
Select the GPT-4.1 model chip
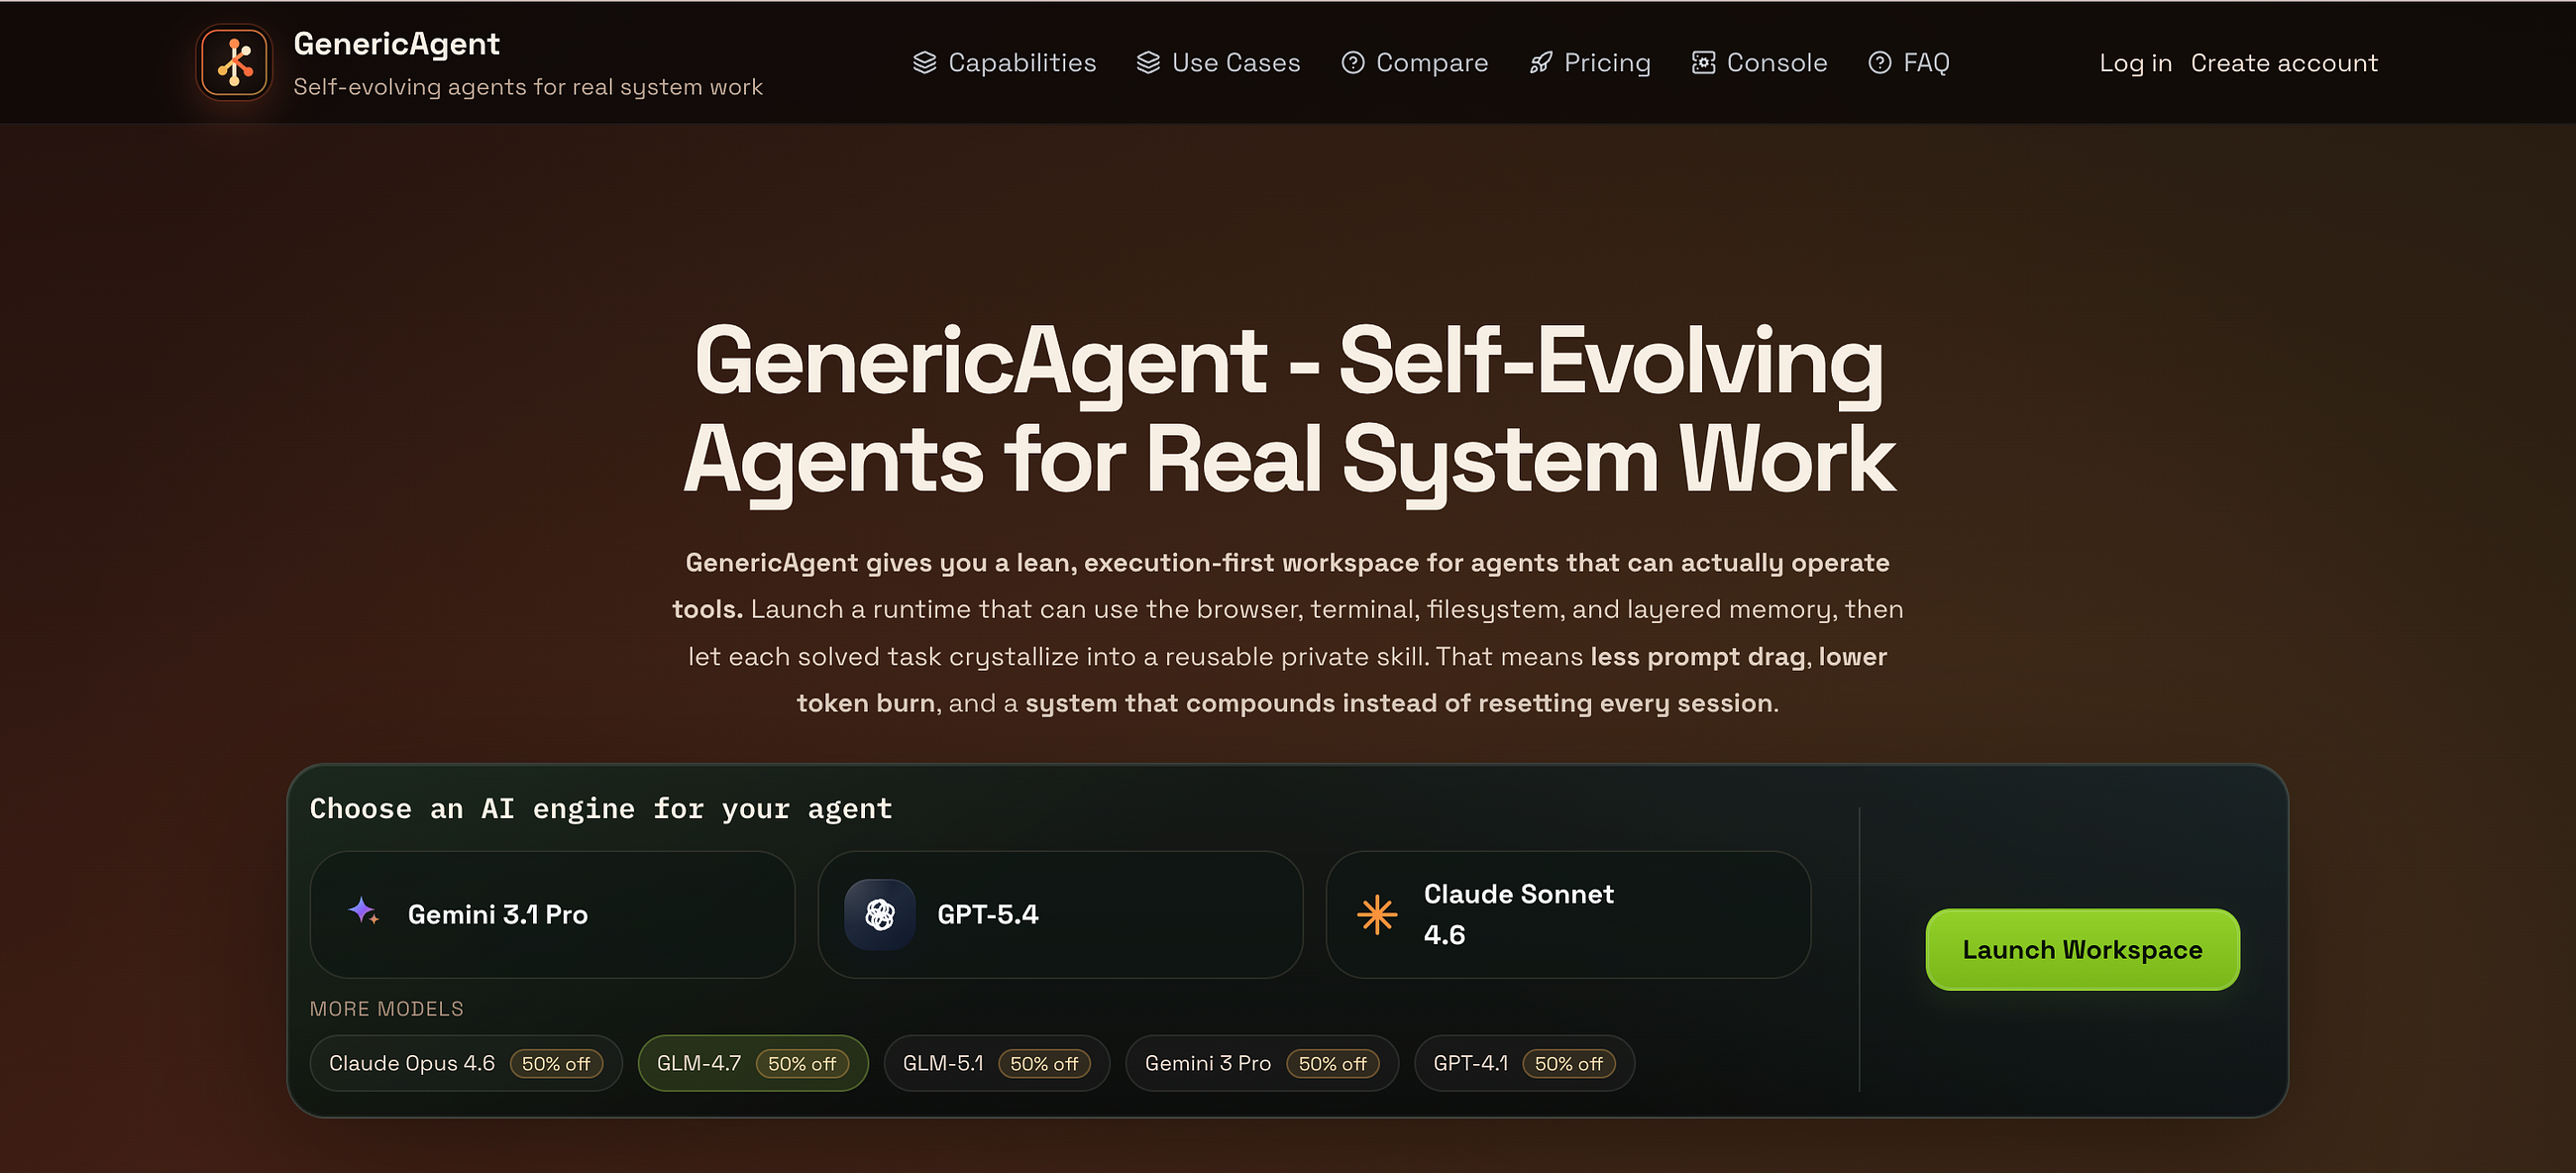coord(1524,1063)
